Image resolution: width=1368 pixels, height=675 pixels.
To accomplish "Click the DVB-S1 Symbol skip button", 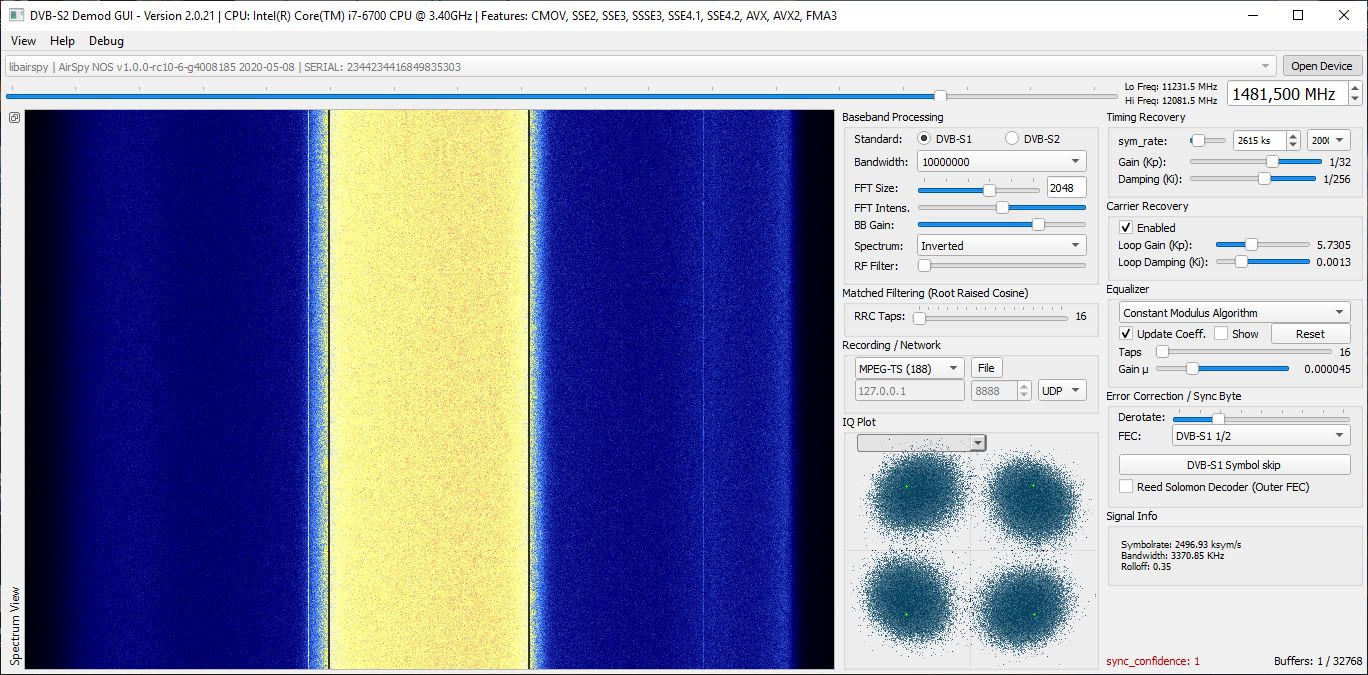I will coord(1233,465).
